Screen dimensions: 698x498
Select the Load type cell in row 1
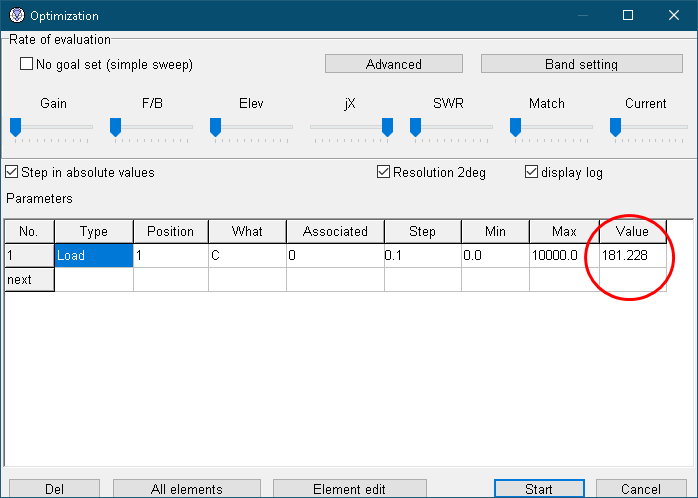(93, 256)
